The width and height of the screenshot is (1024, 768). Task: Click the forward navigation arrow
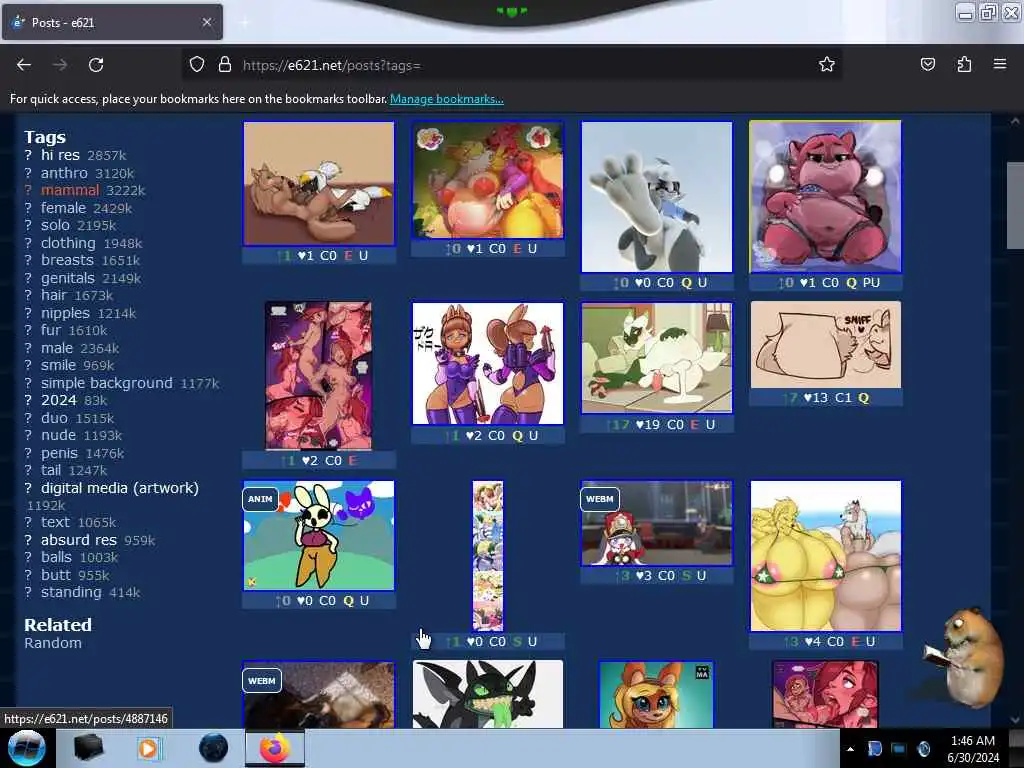[60, 65]
